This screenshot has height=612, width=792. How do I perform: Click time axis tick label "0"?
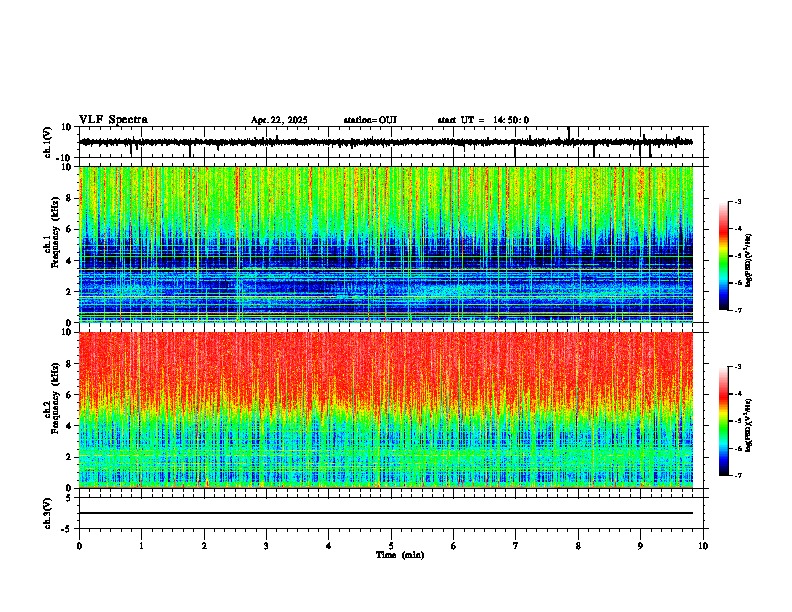(79, 546)
